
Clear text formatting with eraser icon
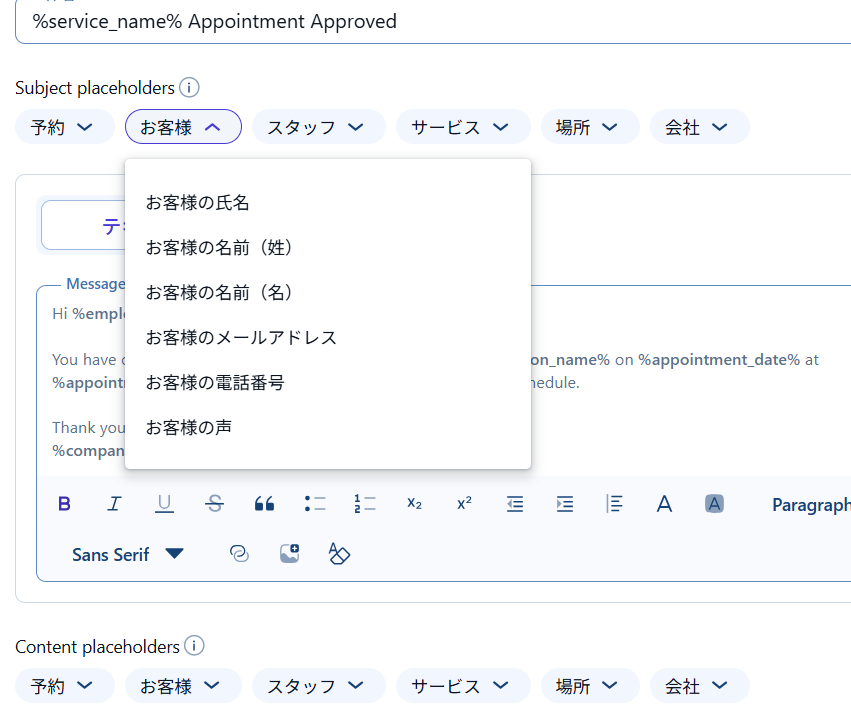(339, 554)
